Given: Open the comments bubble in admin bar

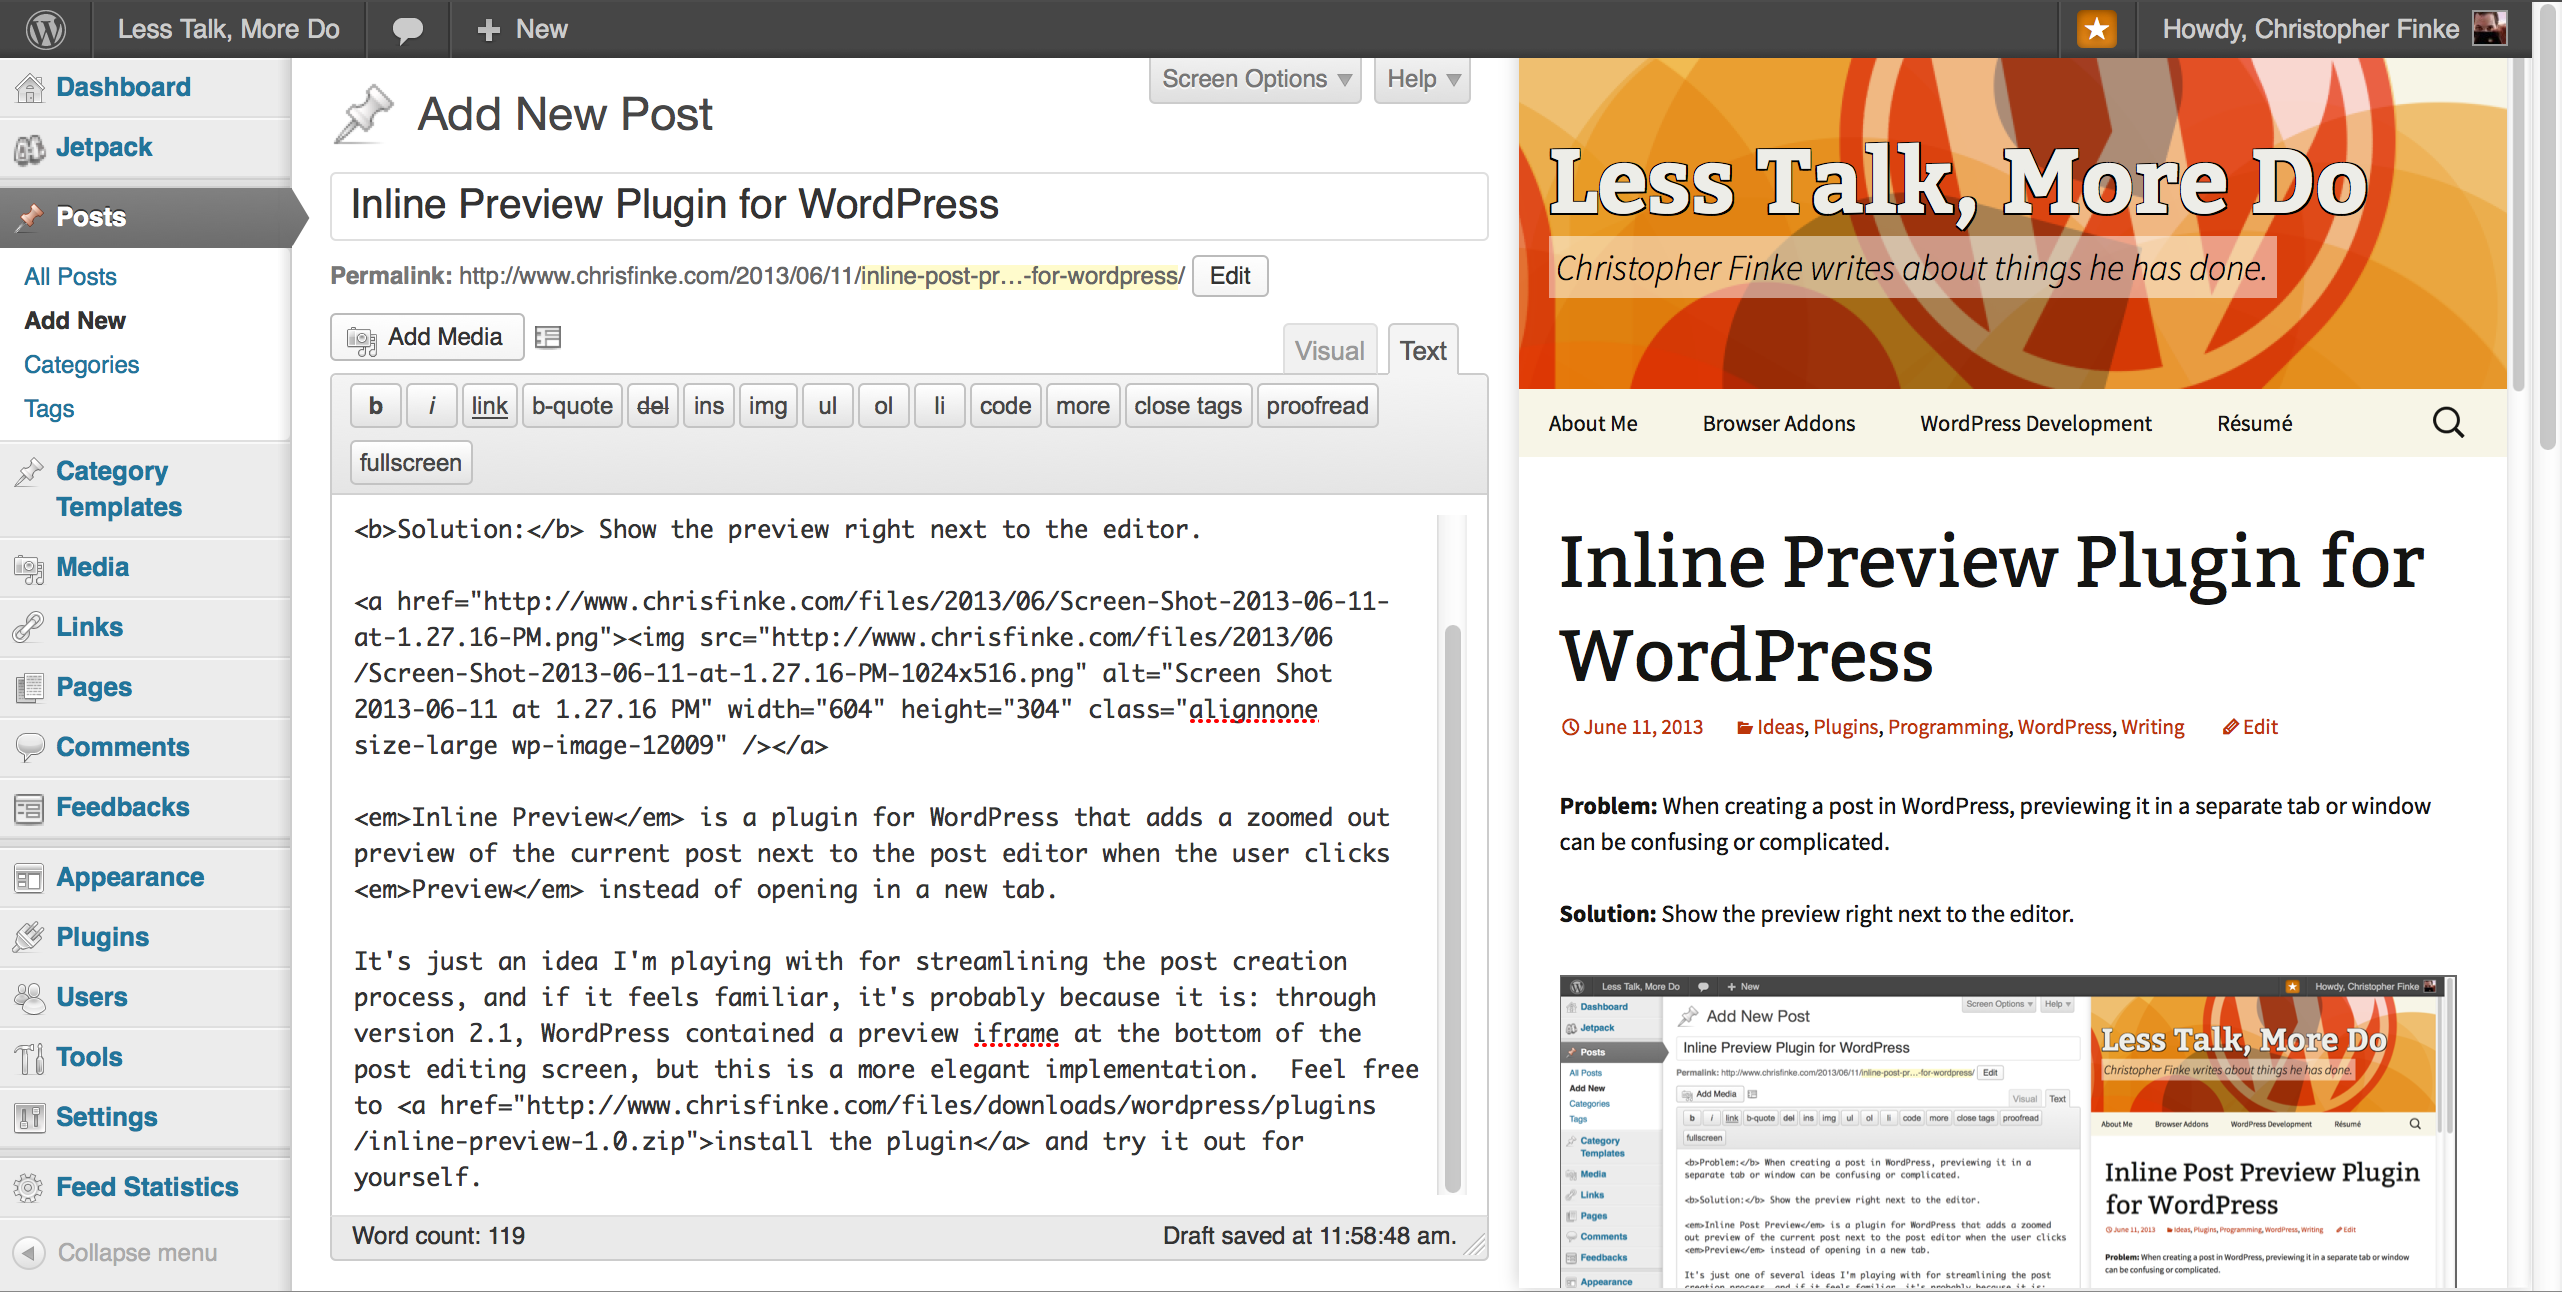Looking at the screenshot, I should [407, 30].
